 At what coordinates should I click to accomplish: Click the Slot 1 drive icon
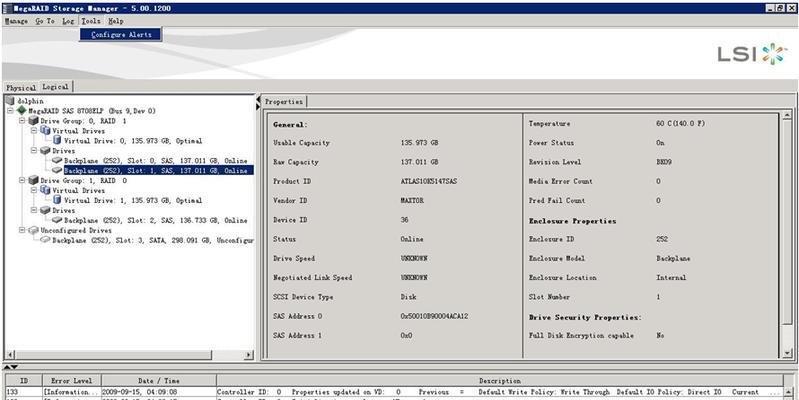(x=57, y=170)
